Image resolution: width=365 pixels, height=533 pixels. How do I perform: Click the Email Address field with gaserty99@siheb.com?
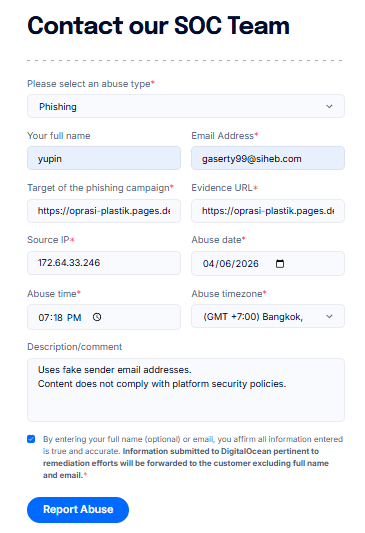click(268, 158)
